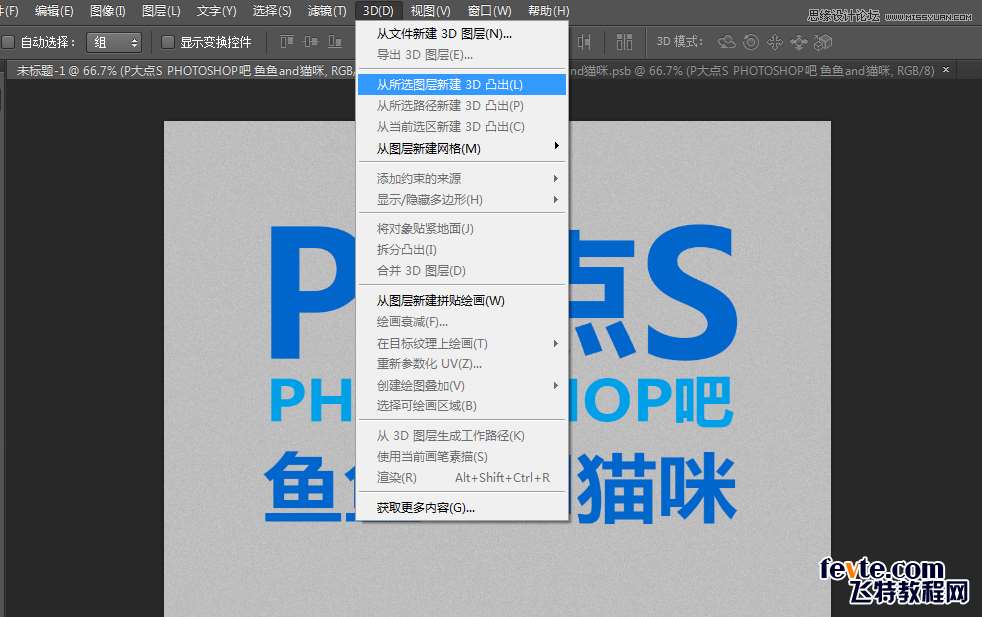Choose 从当前选区新建 3D 凸出(C)

(462, 127)
